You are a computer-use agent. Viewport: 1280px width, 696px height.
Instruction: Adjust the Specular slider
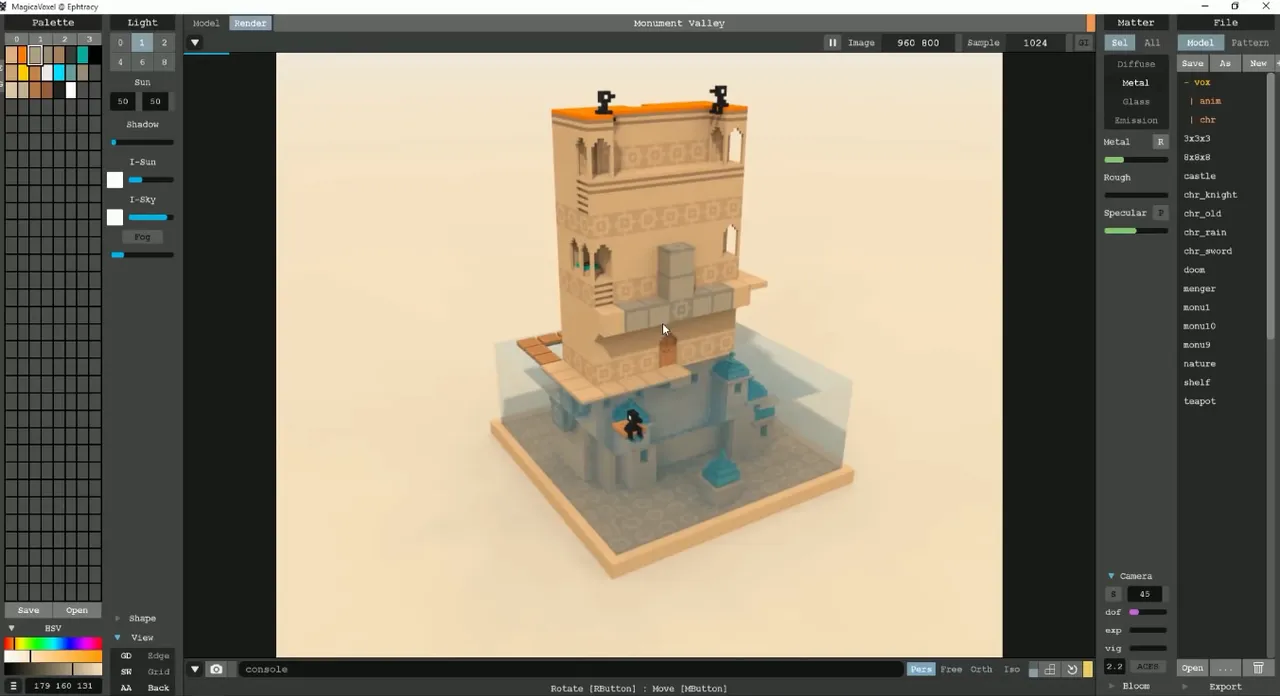[x=1136, y=231]
